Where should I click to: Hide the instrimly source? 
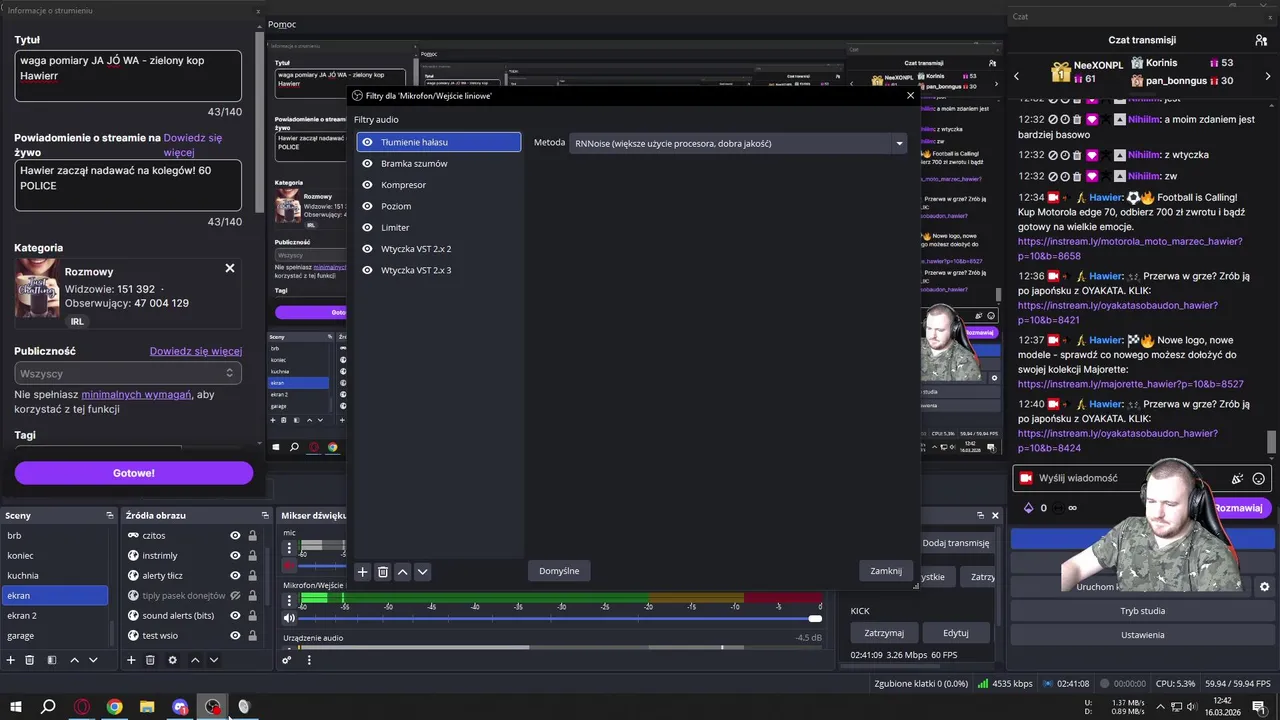pyautogui.click(x=235, y=556)
